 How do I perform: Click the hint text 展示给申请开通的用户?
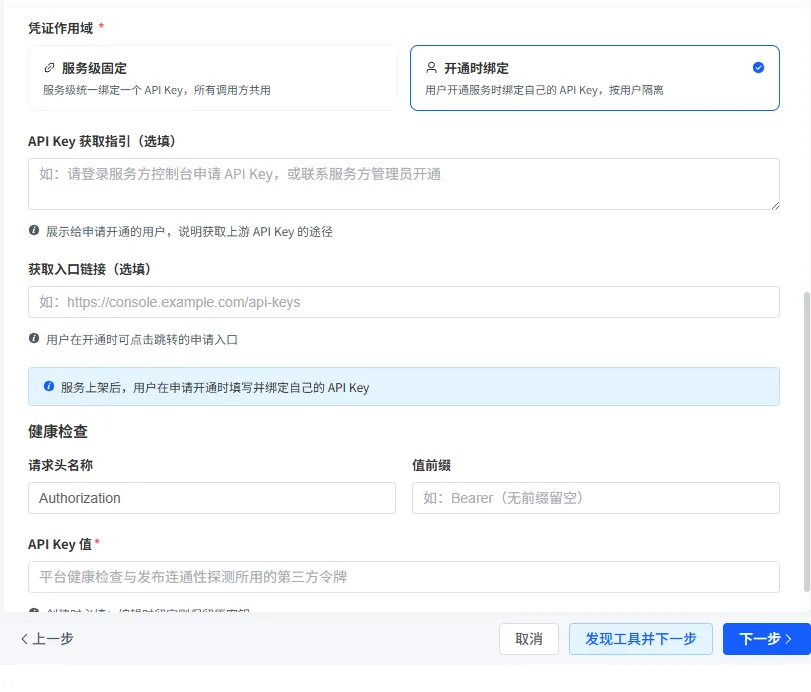[189, 232]
